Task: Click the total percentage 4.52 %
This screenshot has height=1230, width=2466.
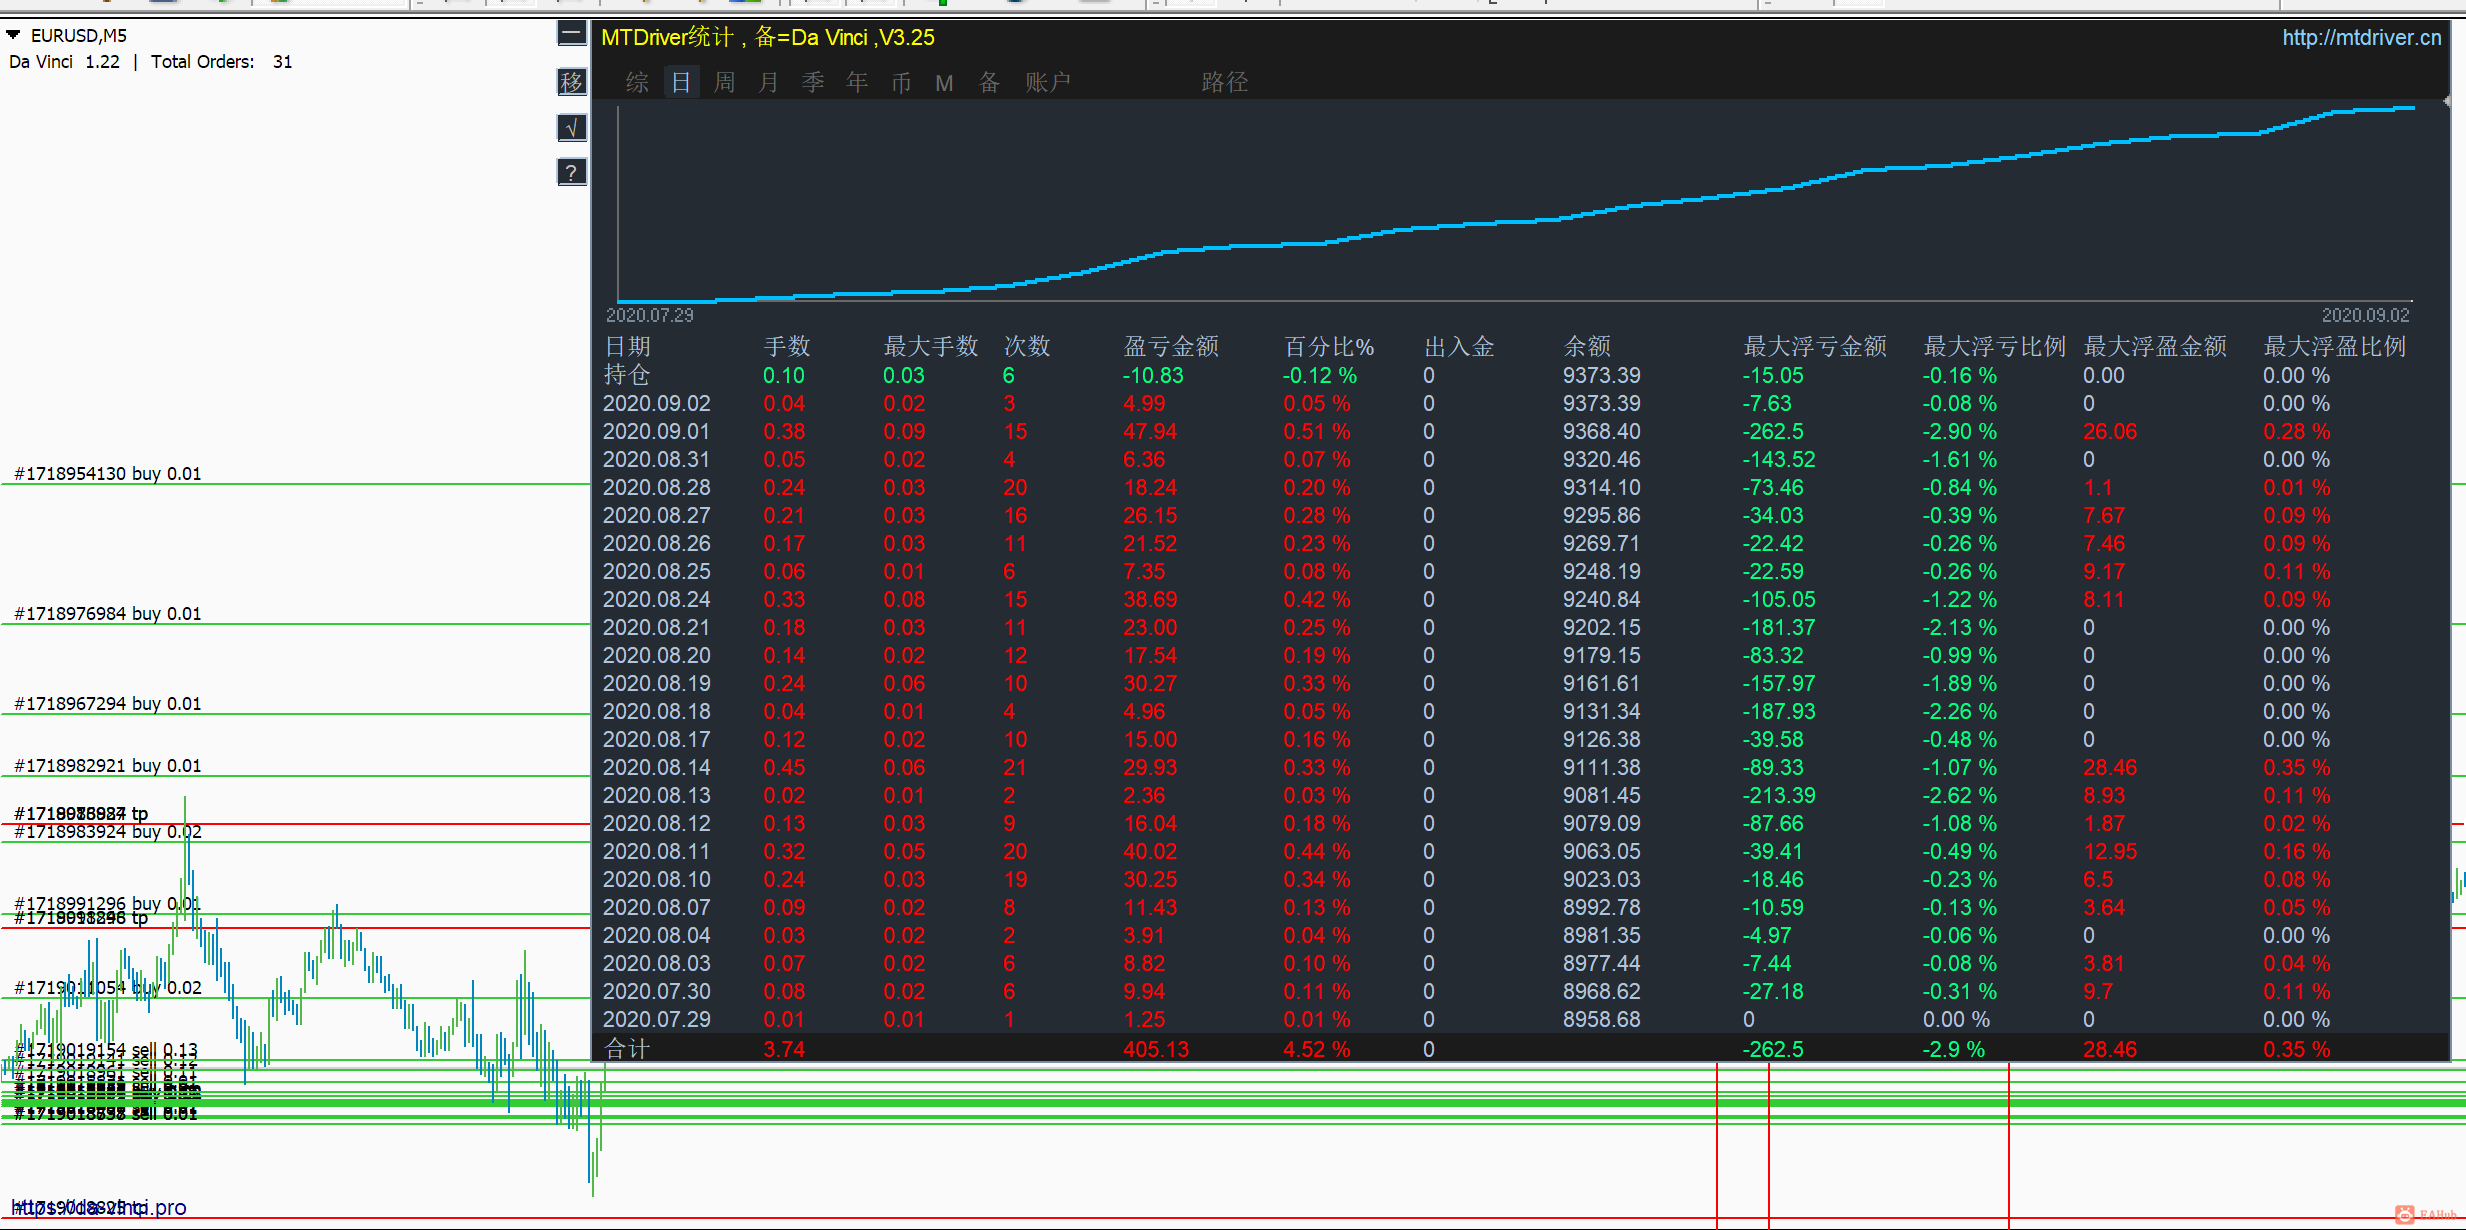Action: (x=1317, y=1049)
